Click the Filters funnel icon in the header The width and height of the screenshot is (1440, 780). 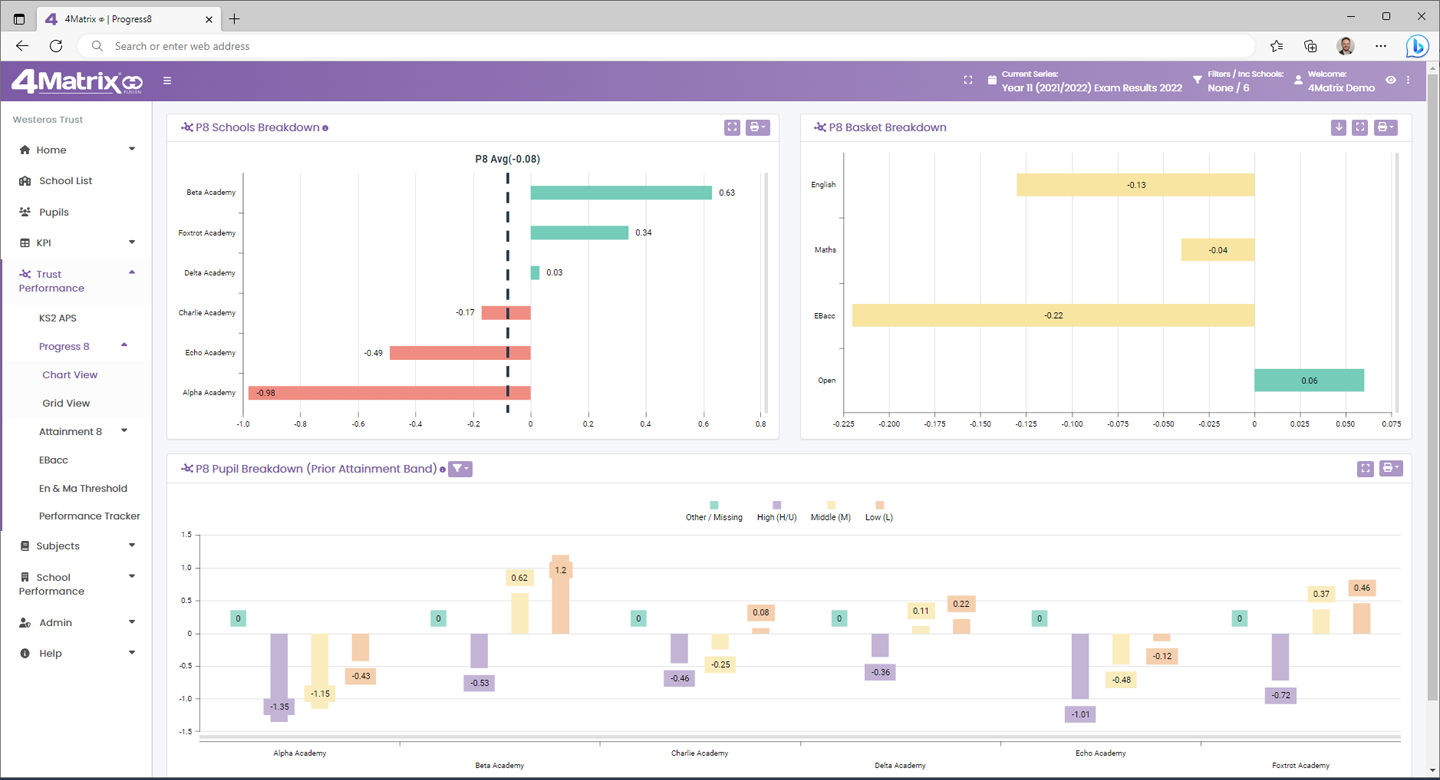[x=1198, y=81]
